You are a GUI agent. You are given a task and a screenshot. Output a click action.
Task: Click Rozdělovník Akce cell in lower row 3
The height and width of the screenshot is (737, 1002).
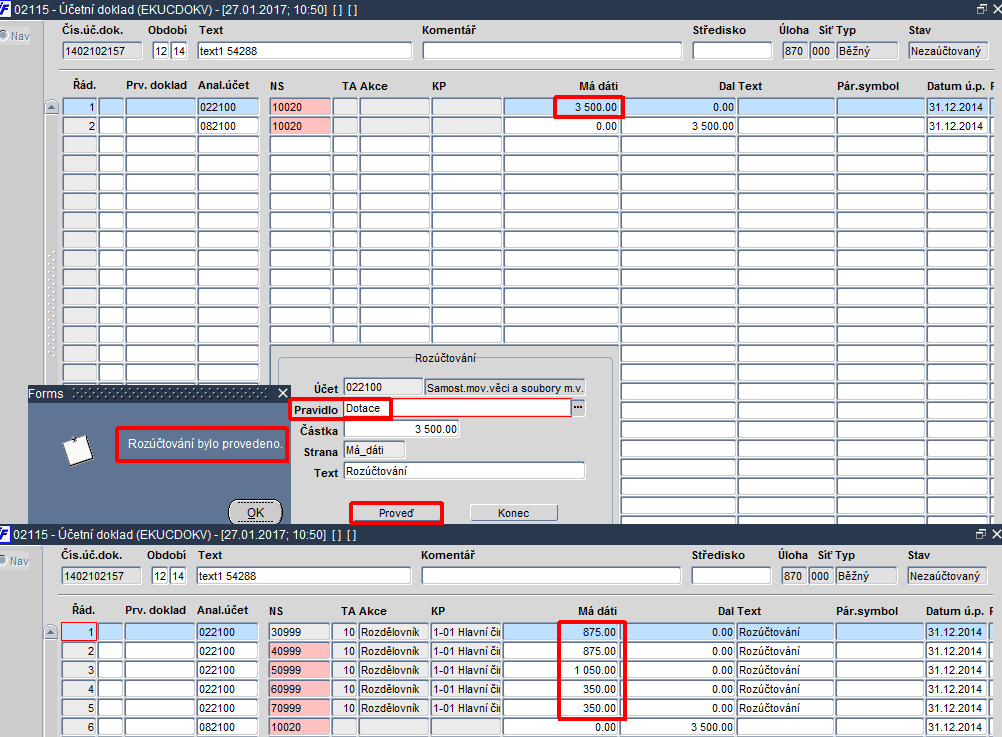click(393, 670)
